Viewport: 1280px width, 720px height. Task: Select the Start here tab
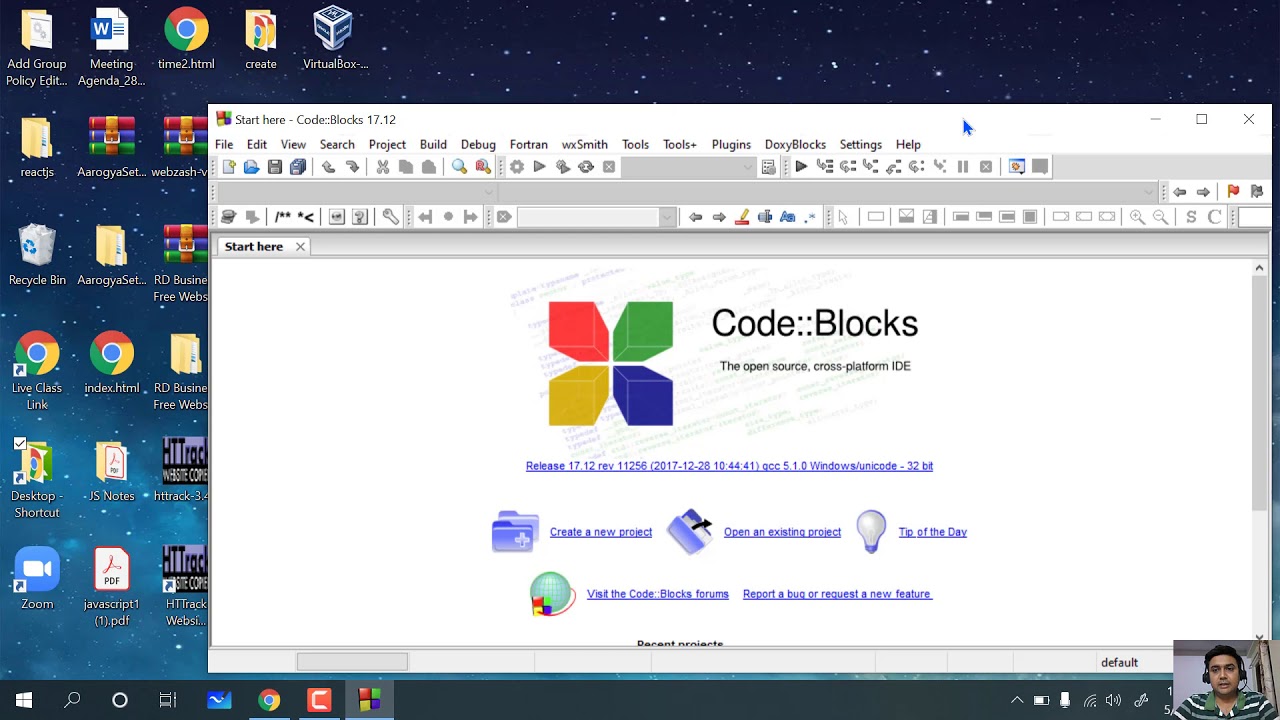(x=254, y=246)
